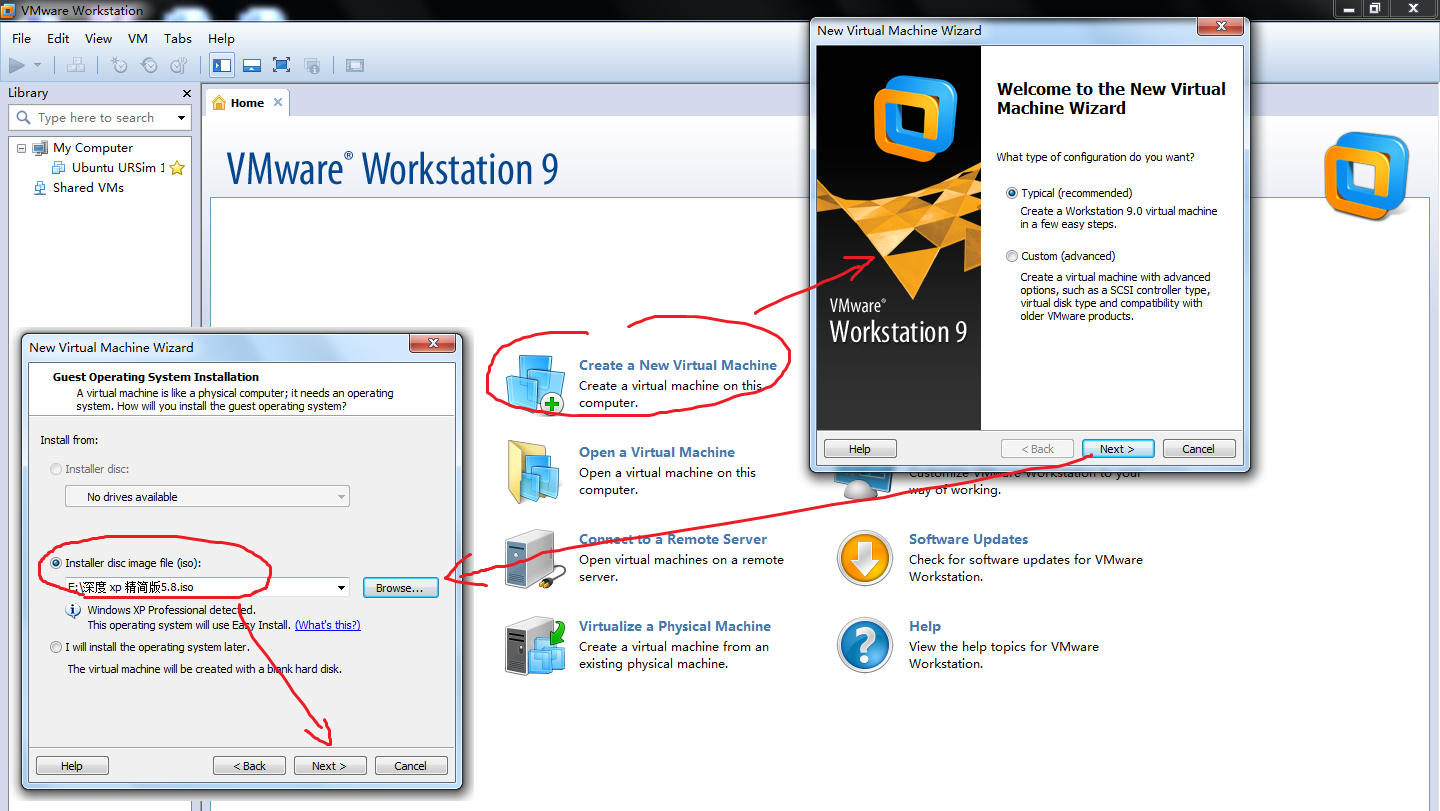
Task: Select Shared VMs in the Library
Action: [88, 187]
